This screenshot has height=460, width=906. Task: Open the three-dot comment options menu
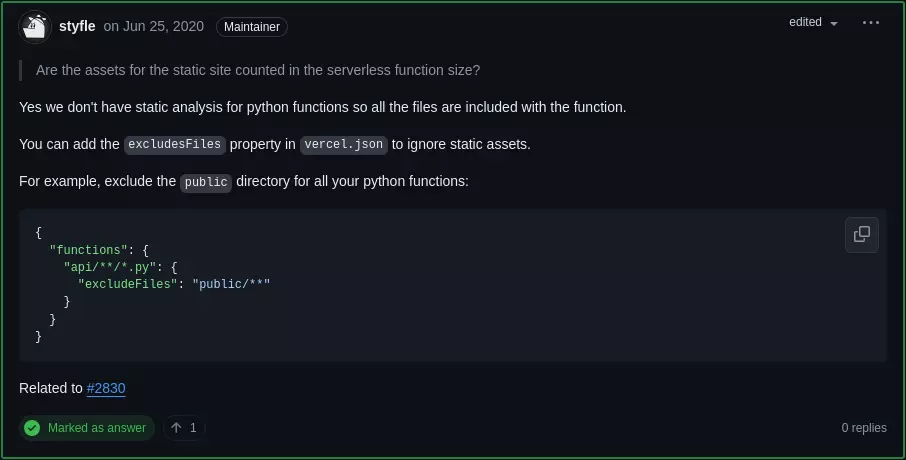point(871,23)
